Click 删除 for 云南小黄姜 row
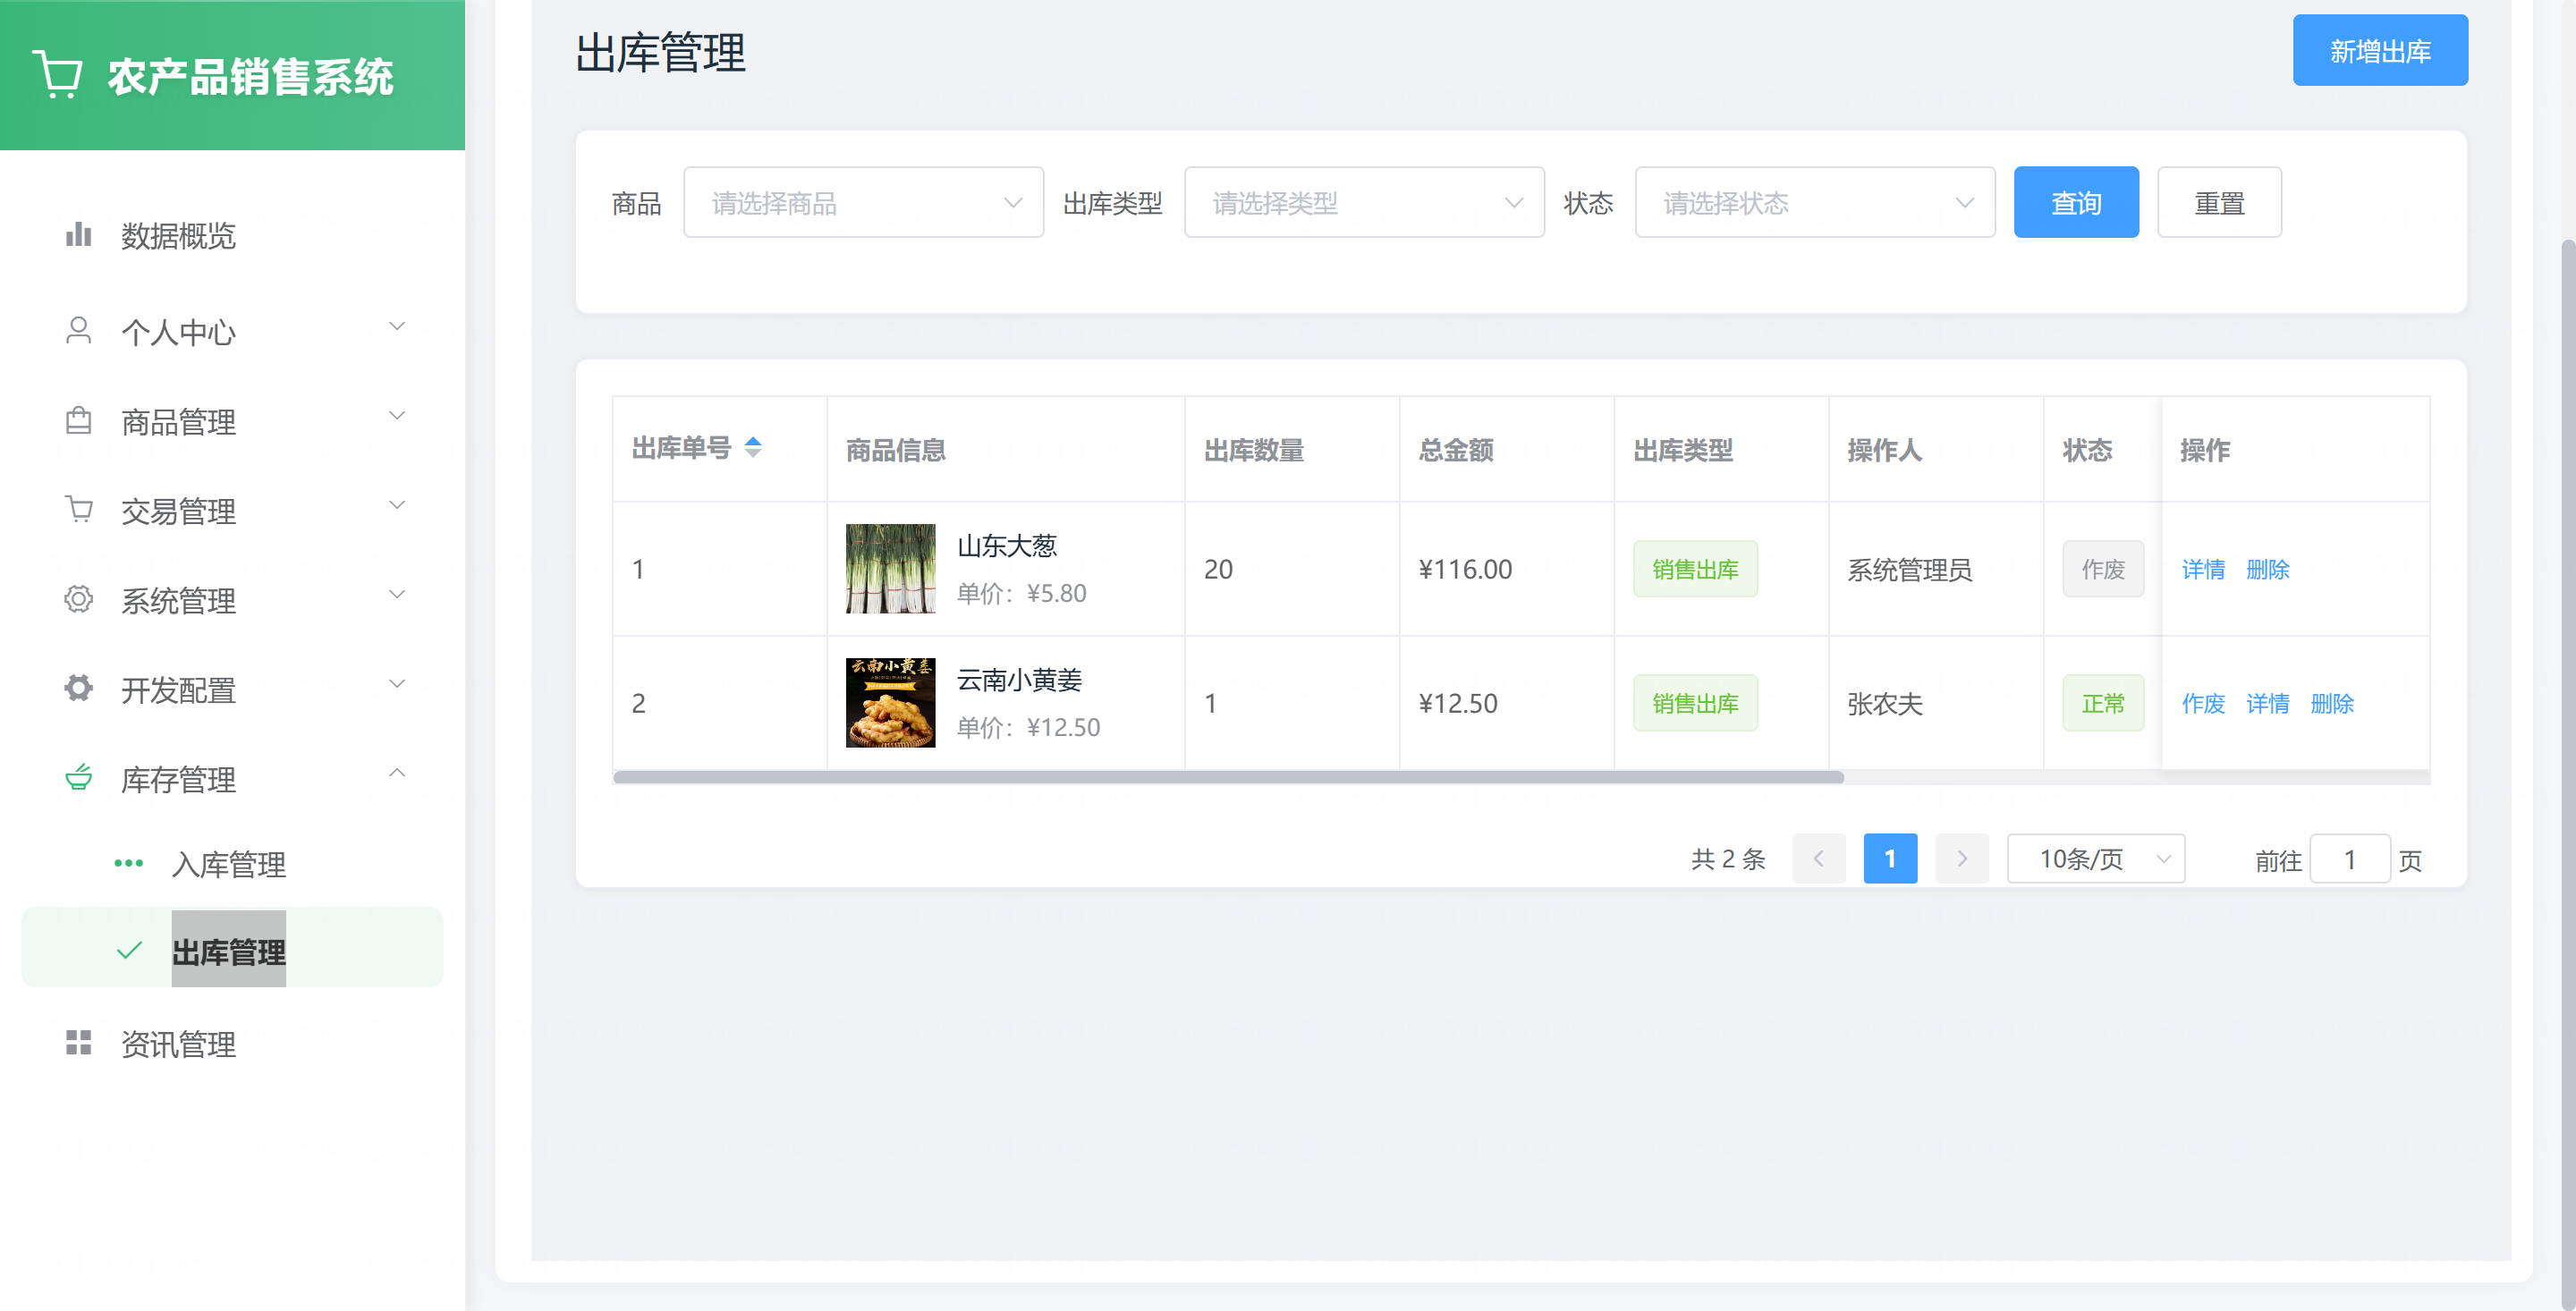Viewport: 2576px width, 1311px height. point(2332,704)
